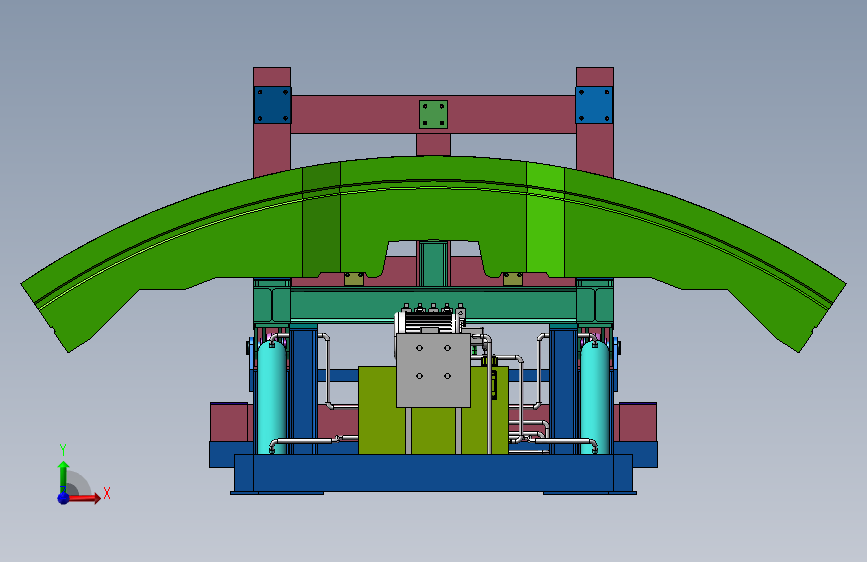Screen dimensions: 867x562
Task: Select the teal center vertical post
Action: pos(433,264)
